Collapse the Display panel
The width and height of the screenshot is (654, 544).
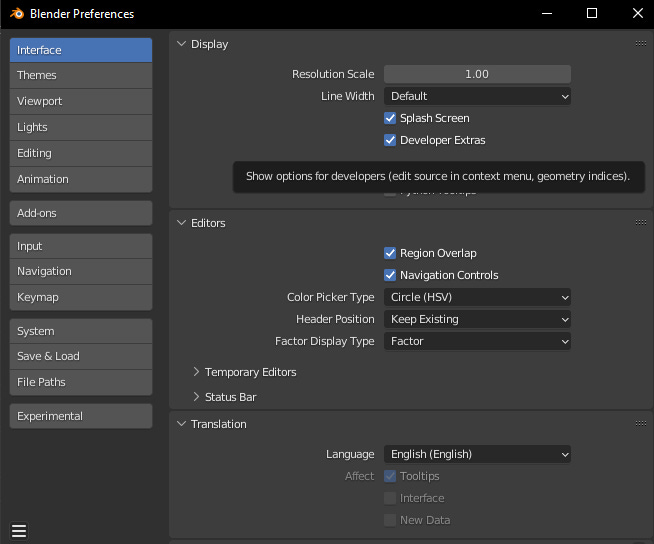[x=181, y=44]
